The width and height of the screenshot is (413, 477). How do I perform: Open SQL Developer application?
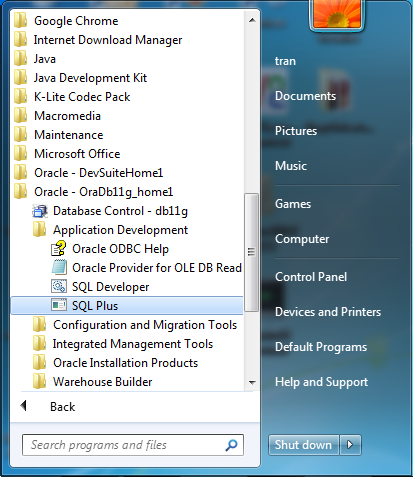click(127, 287)
